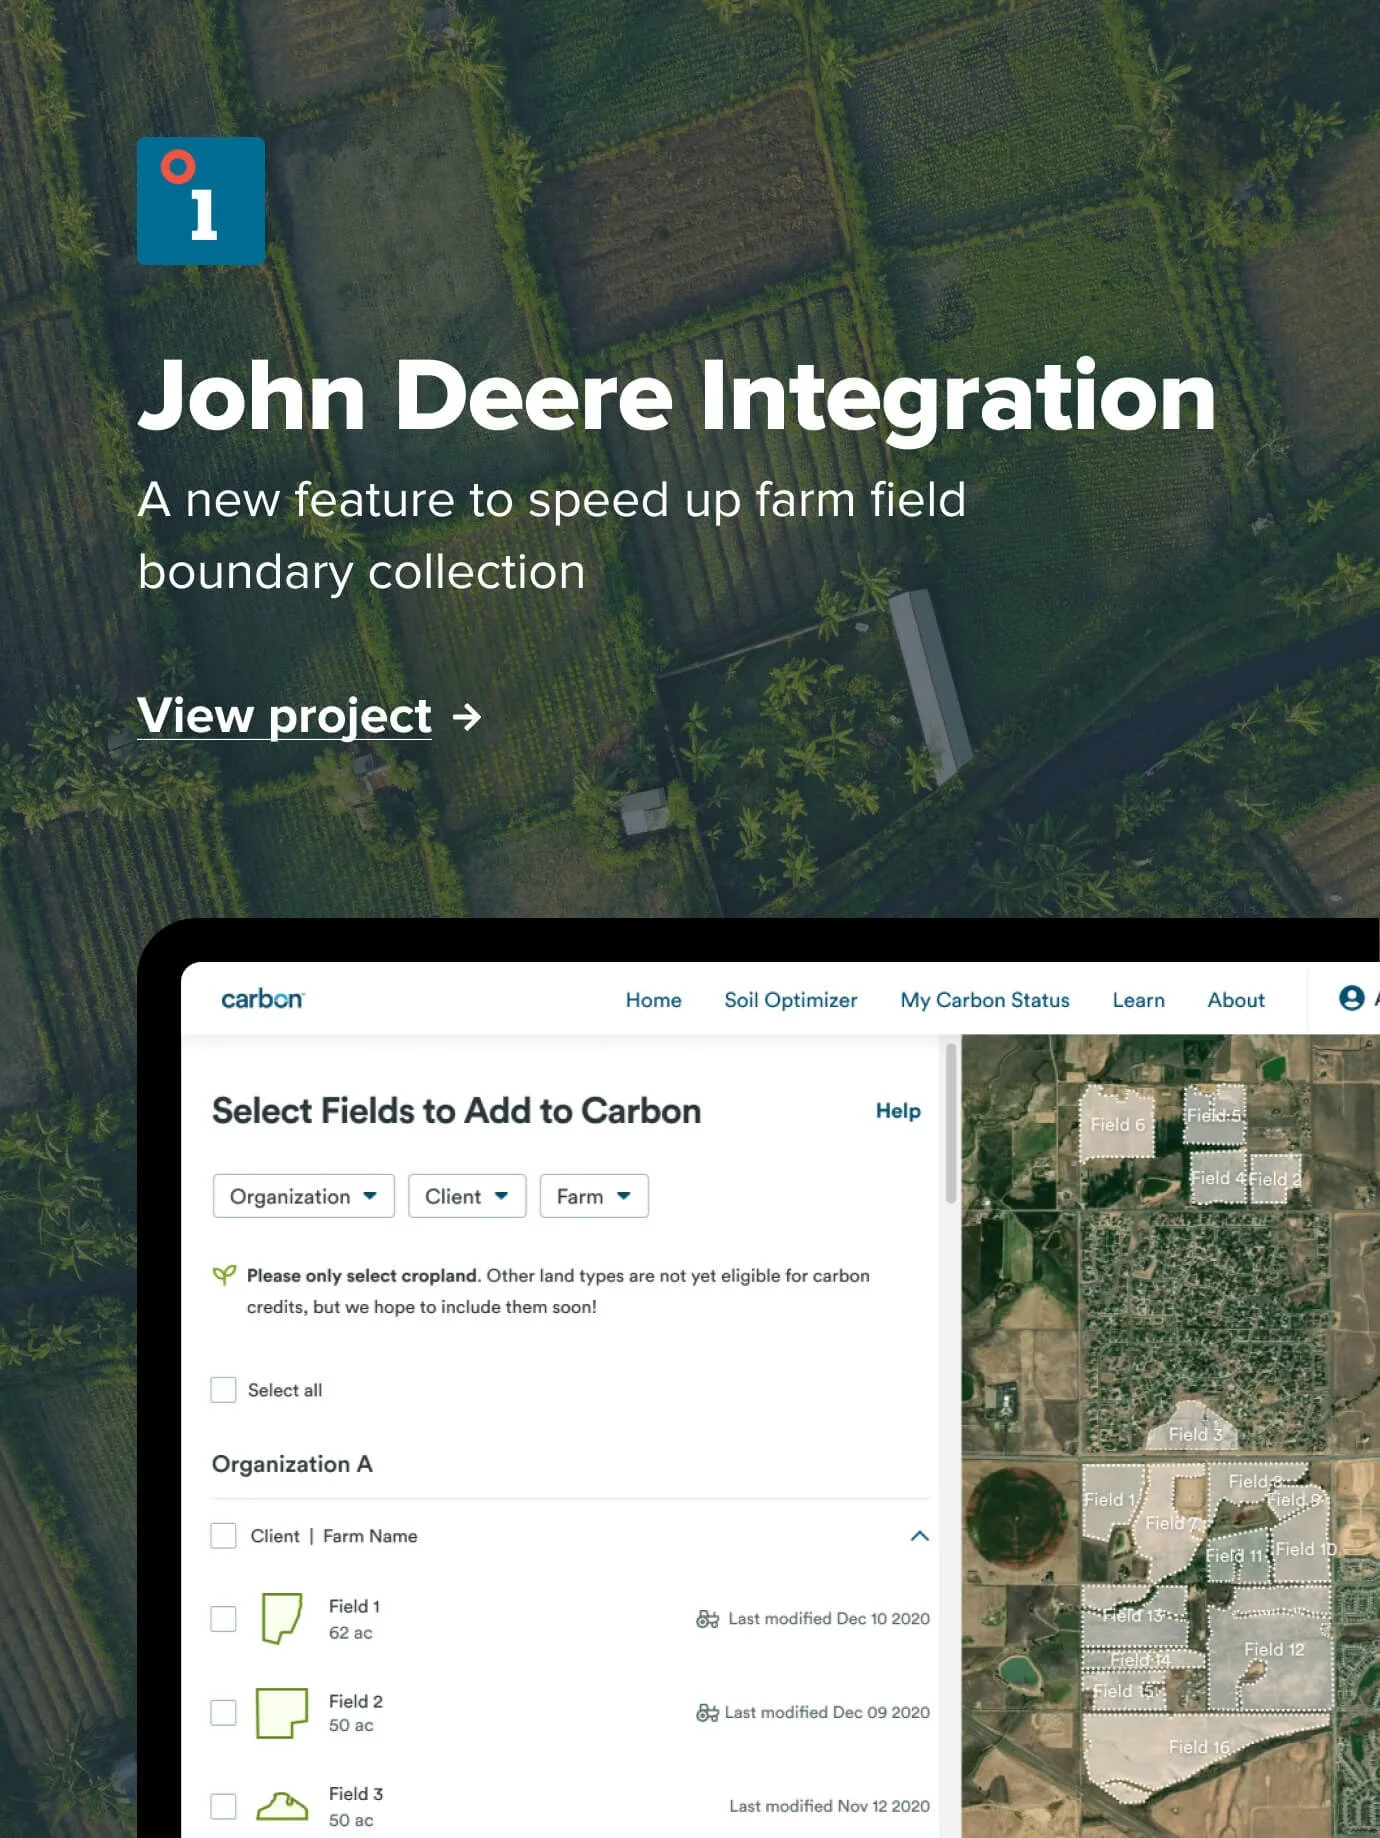Viewport: 1380px width, 1838px height.
Task: Collapse the Client Farm Name section chevron
Action: 920,1536
